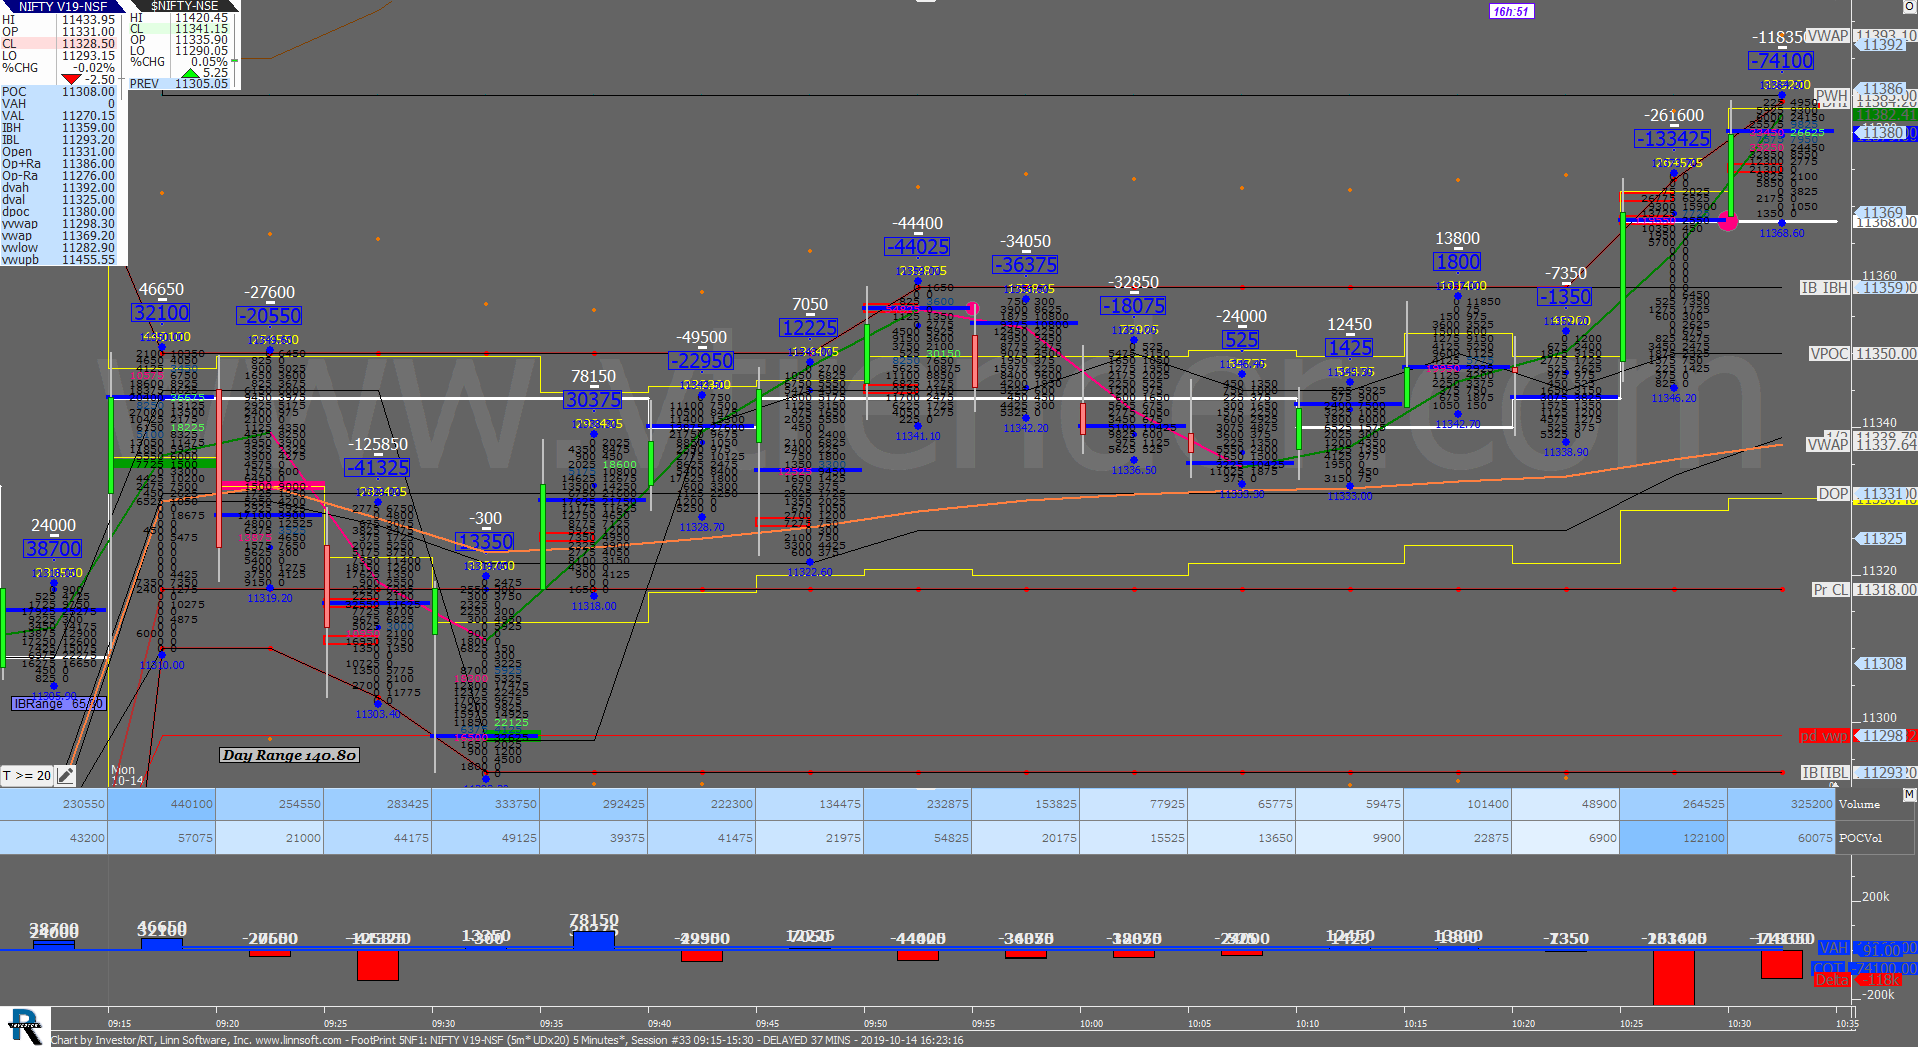The height and width of the screenshot is (1047, 1918).
Task: Click the M button beside the Volume row
Action: pos(1909,795)
